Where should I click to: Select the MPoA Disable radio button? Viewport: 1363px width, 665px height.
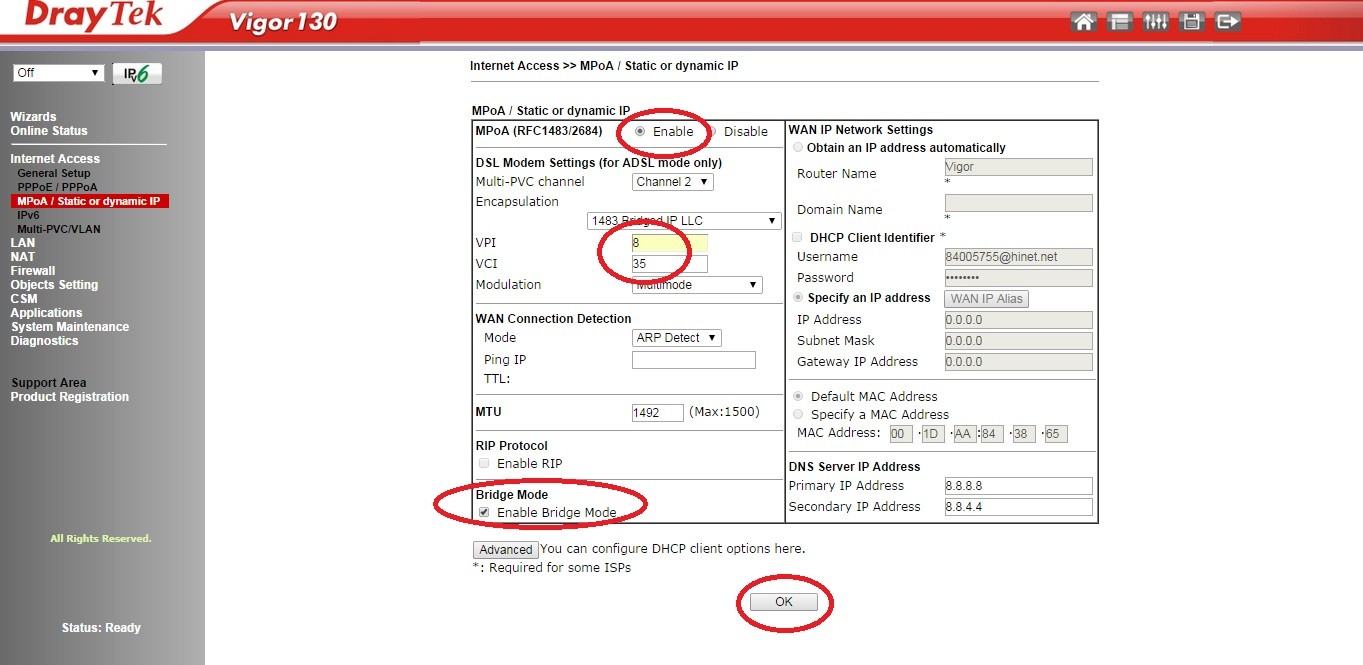click(x=711, y=132)
